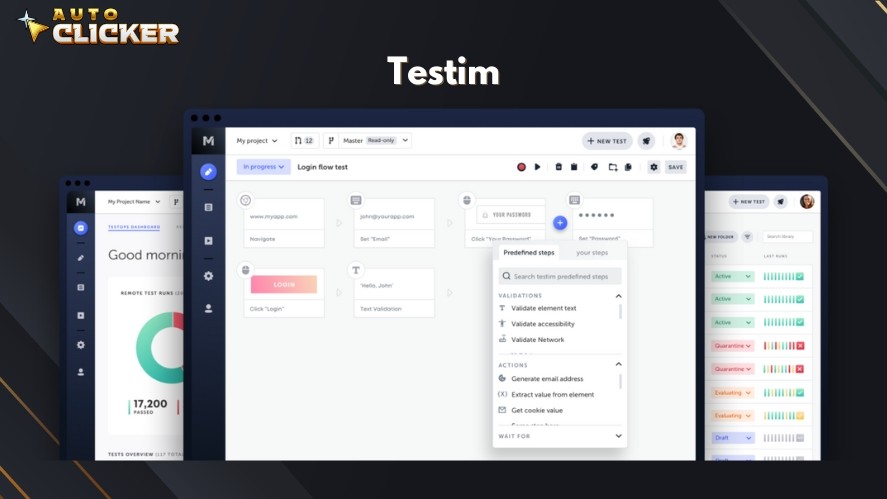The image size is (887, 499).
Task: Click the Navigate step's icon
Action: pyautogui.click(x=246, y=200)
